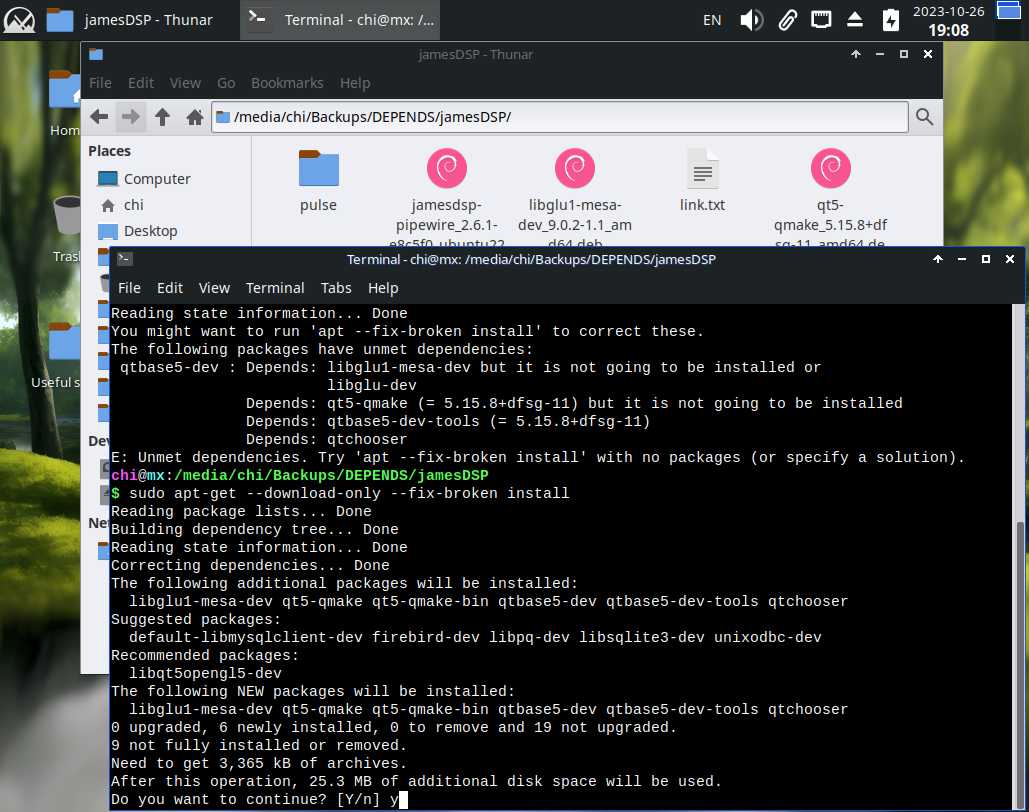The width and height of the screenshot is (1029, 812).
Task: Click the Thunar back navigation arrow
Action: [99, 117]
